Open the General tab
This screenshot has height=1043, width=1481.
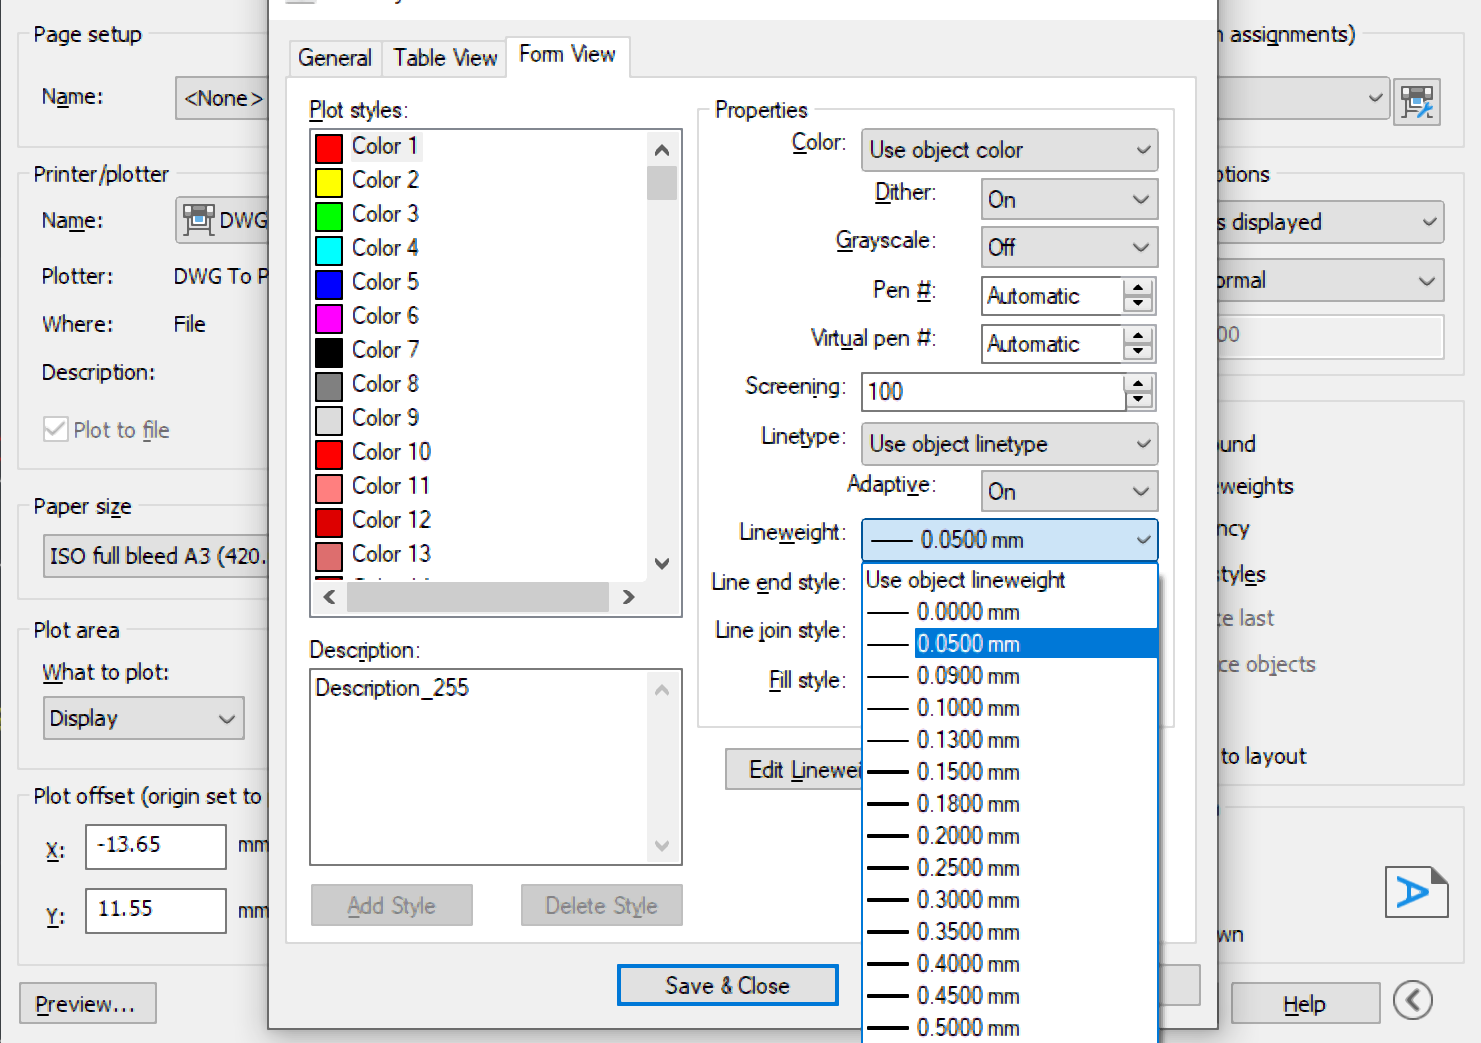(x=334, y=58)
